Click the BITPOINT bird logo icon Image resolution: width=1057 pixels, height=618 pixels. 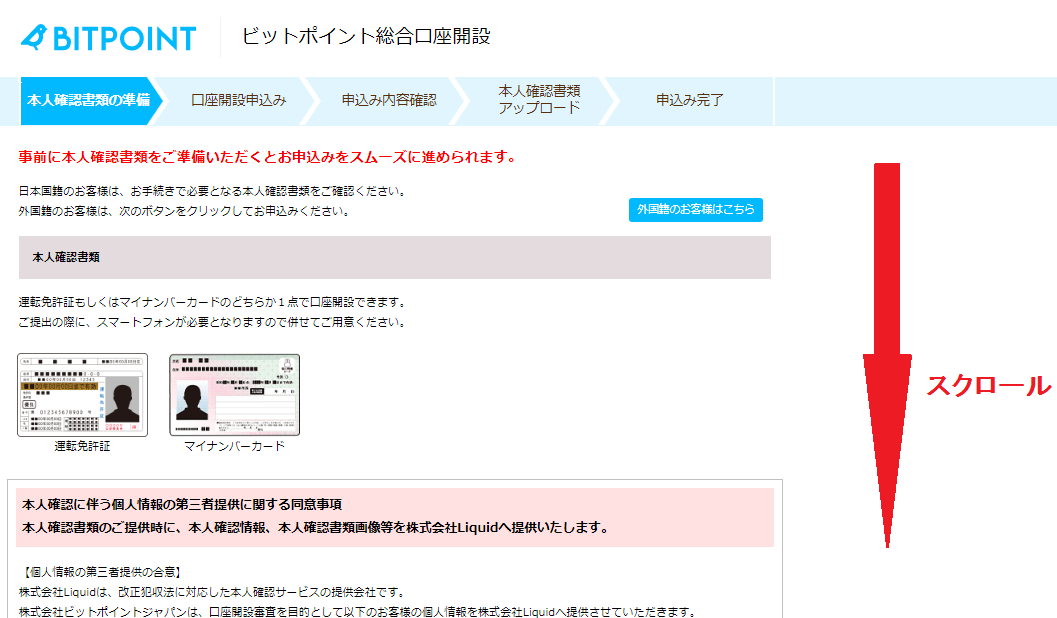35,37
